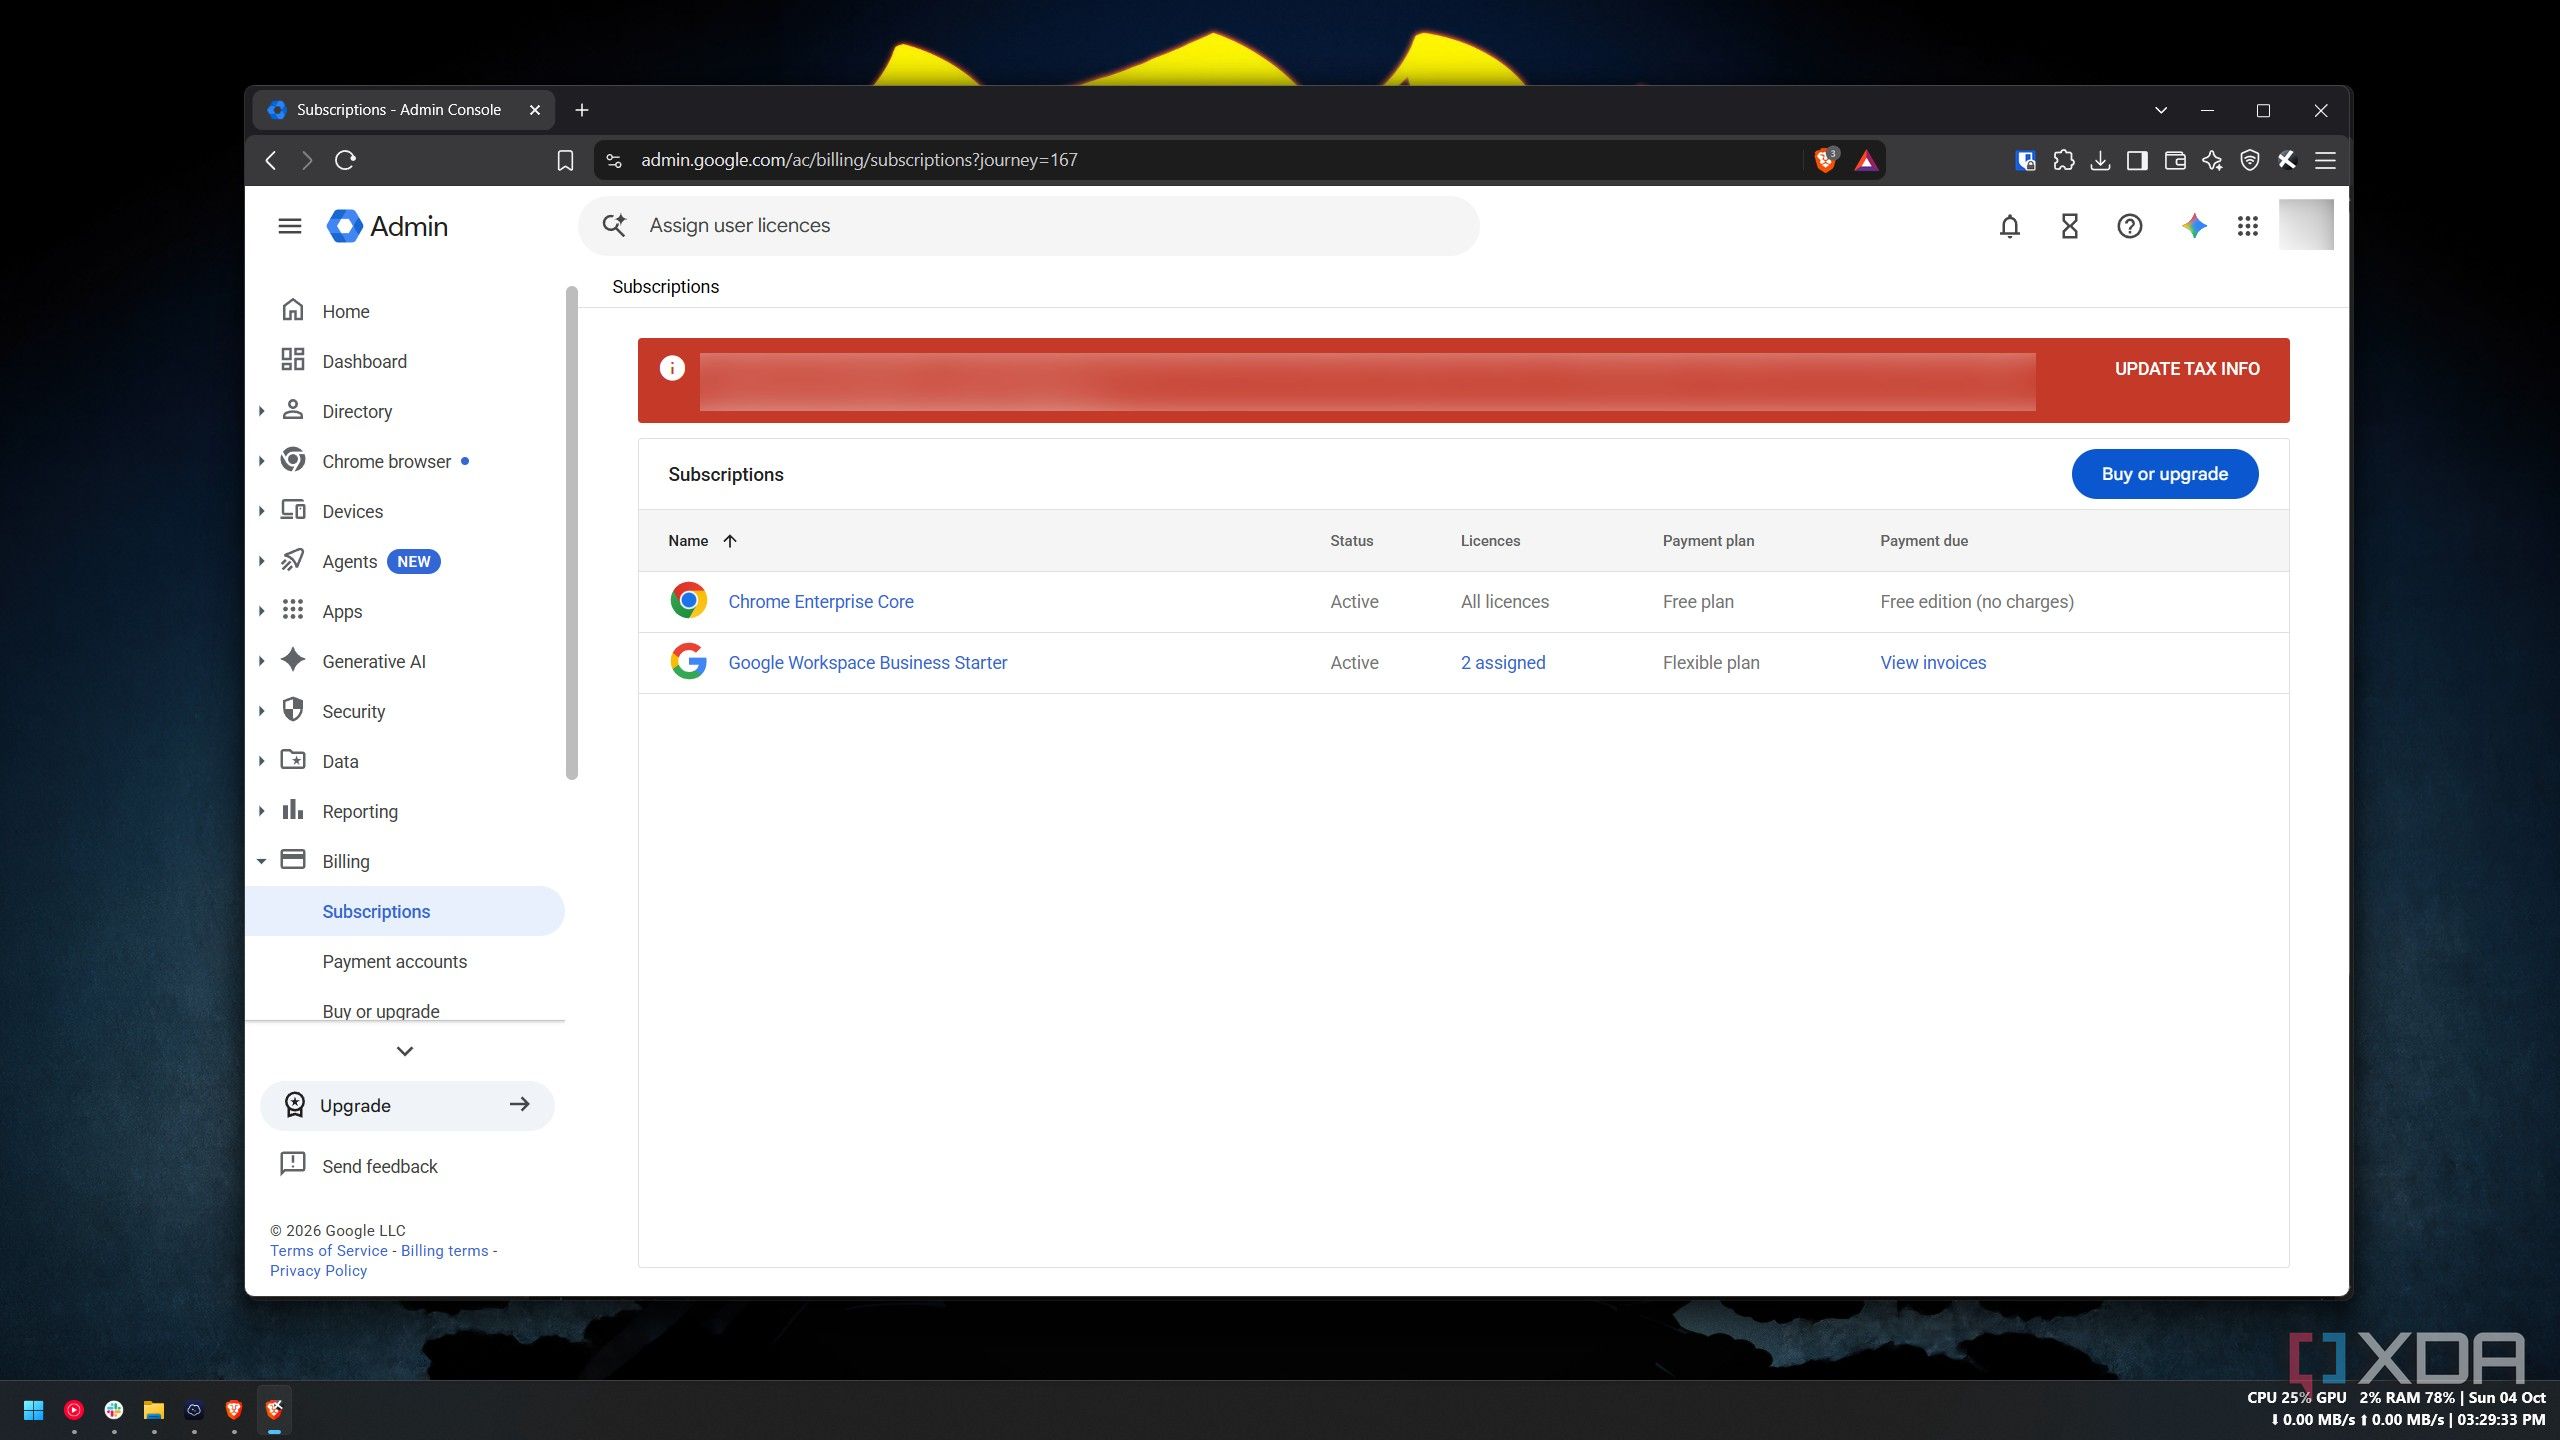This screenshot has height=1440, width=2560.
Task: Open the Brave Leo AI icon
Action: click(2212, 160)
